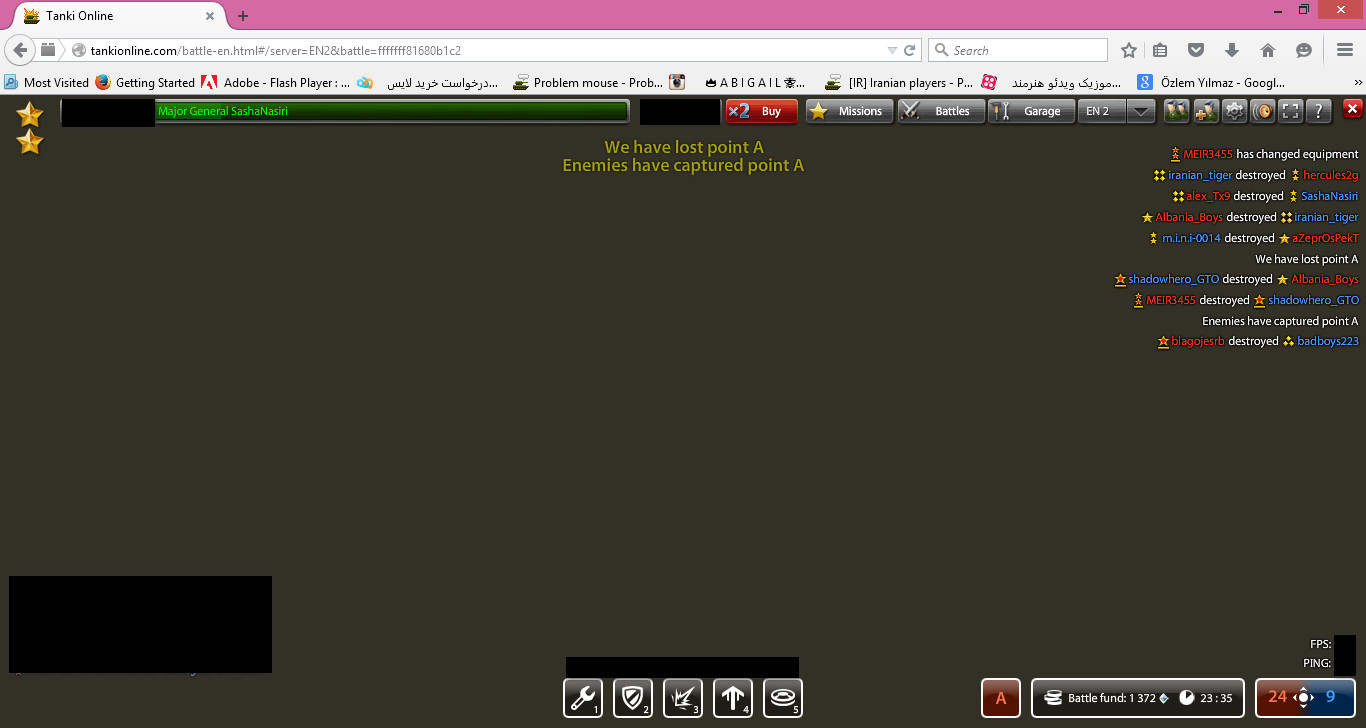Toggle fullscreen mode in the game

click(x=1291, y=111)
